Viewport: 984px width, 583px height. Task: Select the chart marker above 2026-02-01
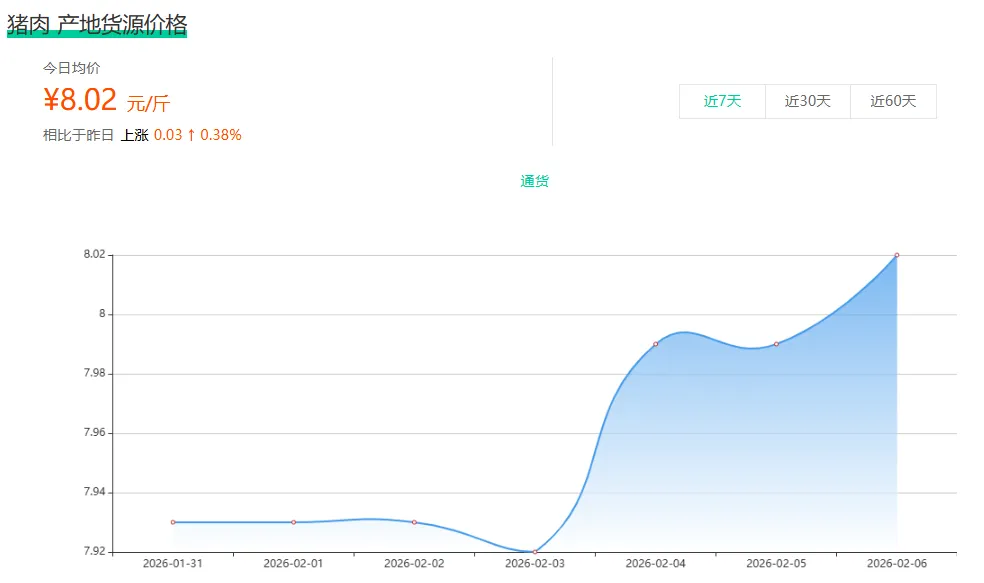[x=294, y=522]
